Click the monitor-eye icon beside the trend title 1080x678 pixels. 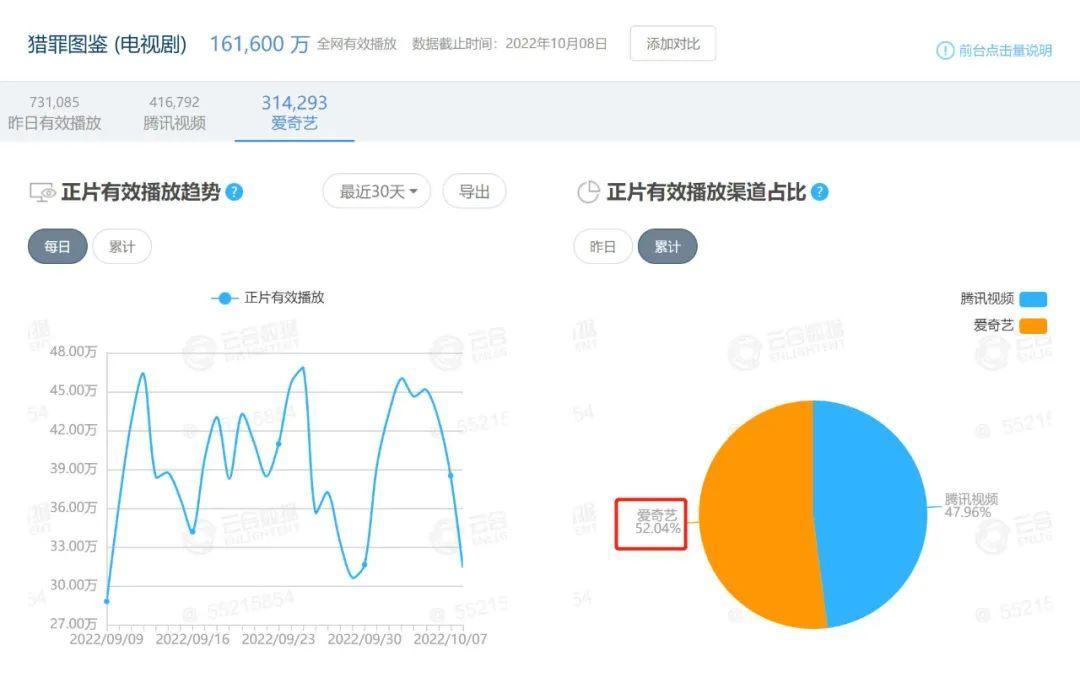(42, 192)
